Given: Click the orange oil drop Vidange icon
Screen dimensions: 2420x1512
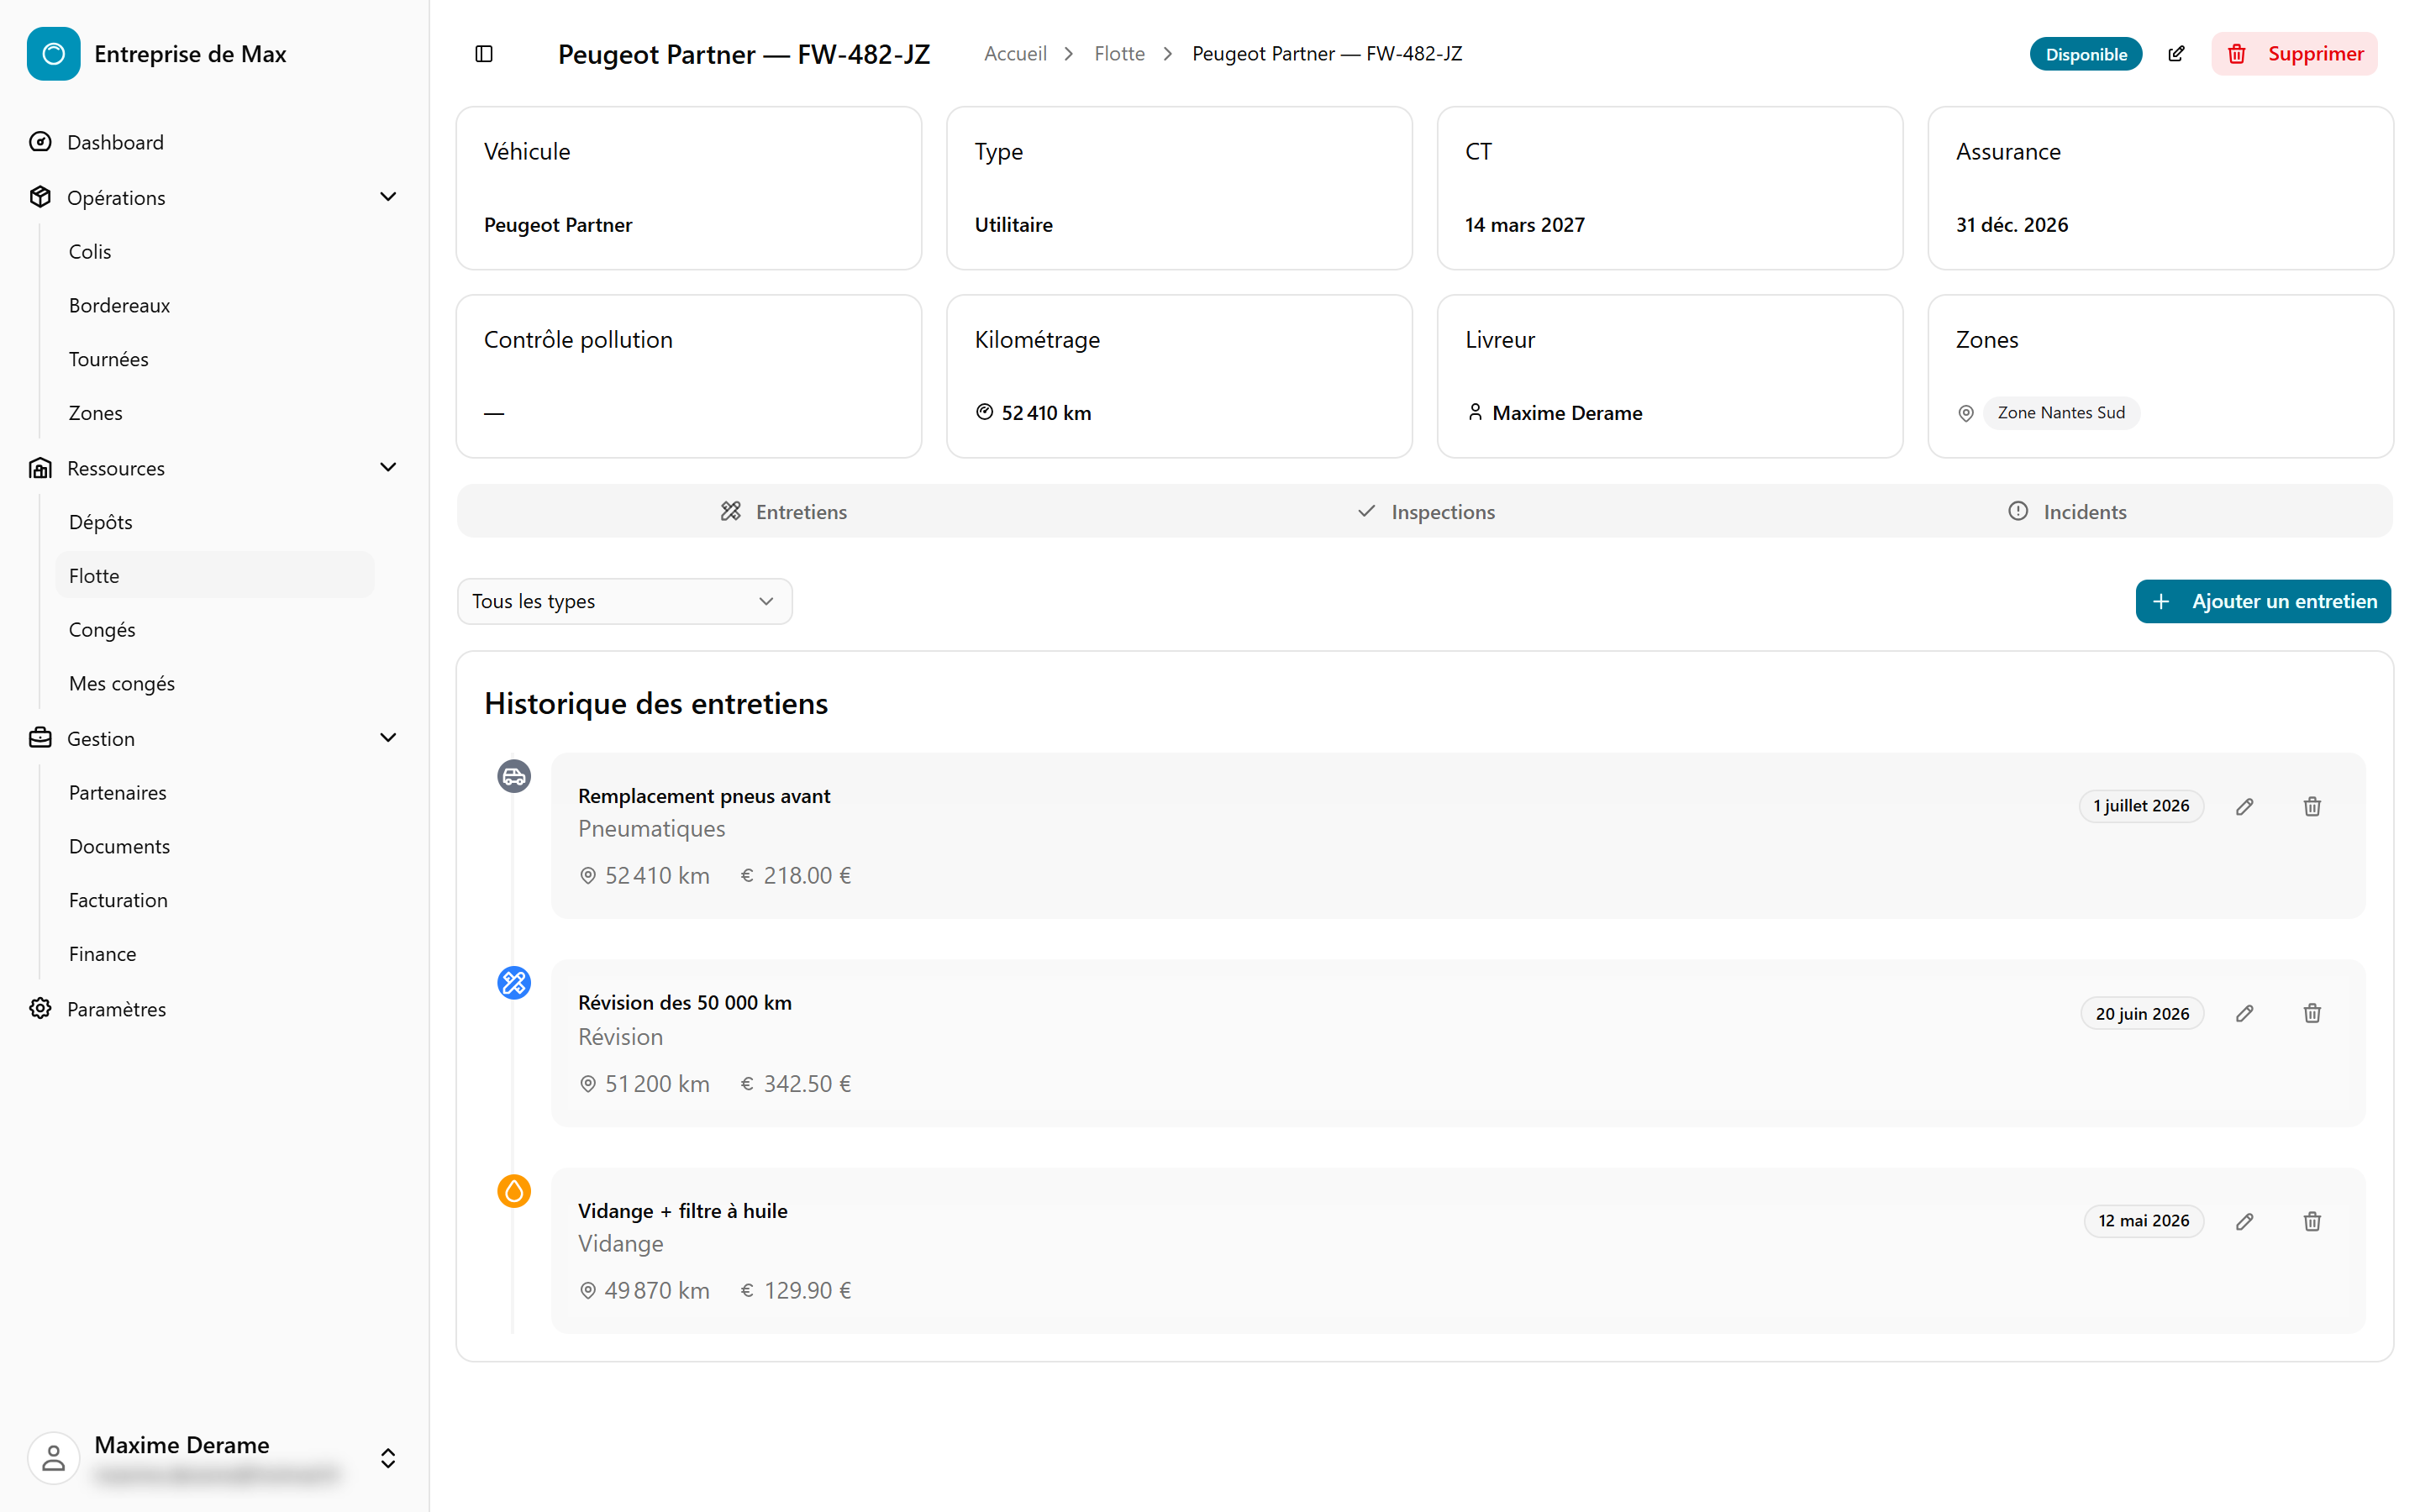Looking at the screenshot, I should (x=514, y=1191).
